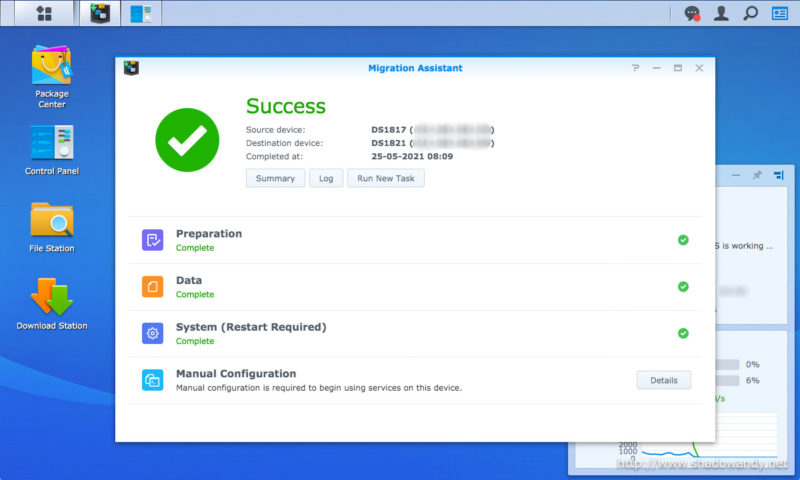Image resolution: width=800 pixels, height=480 pixels.
Task: Click System (Restart Required) title
Action: 251,327
